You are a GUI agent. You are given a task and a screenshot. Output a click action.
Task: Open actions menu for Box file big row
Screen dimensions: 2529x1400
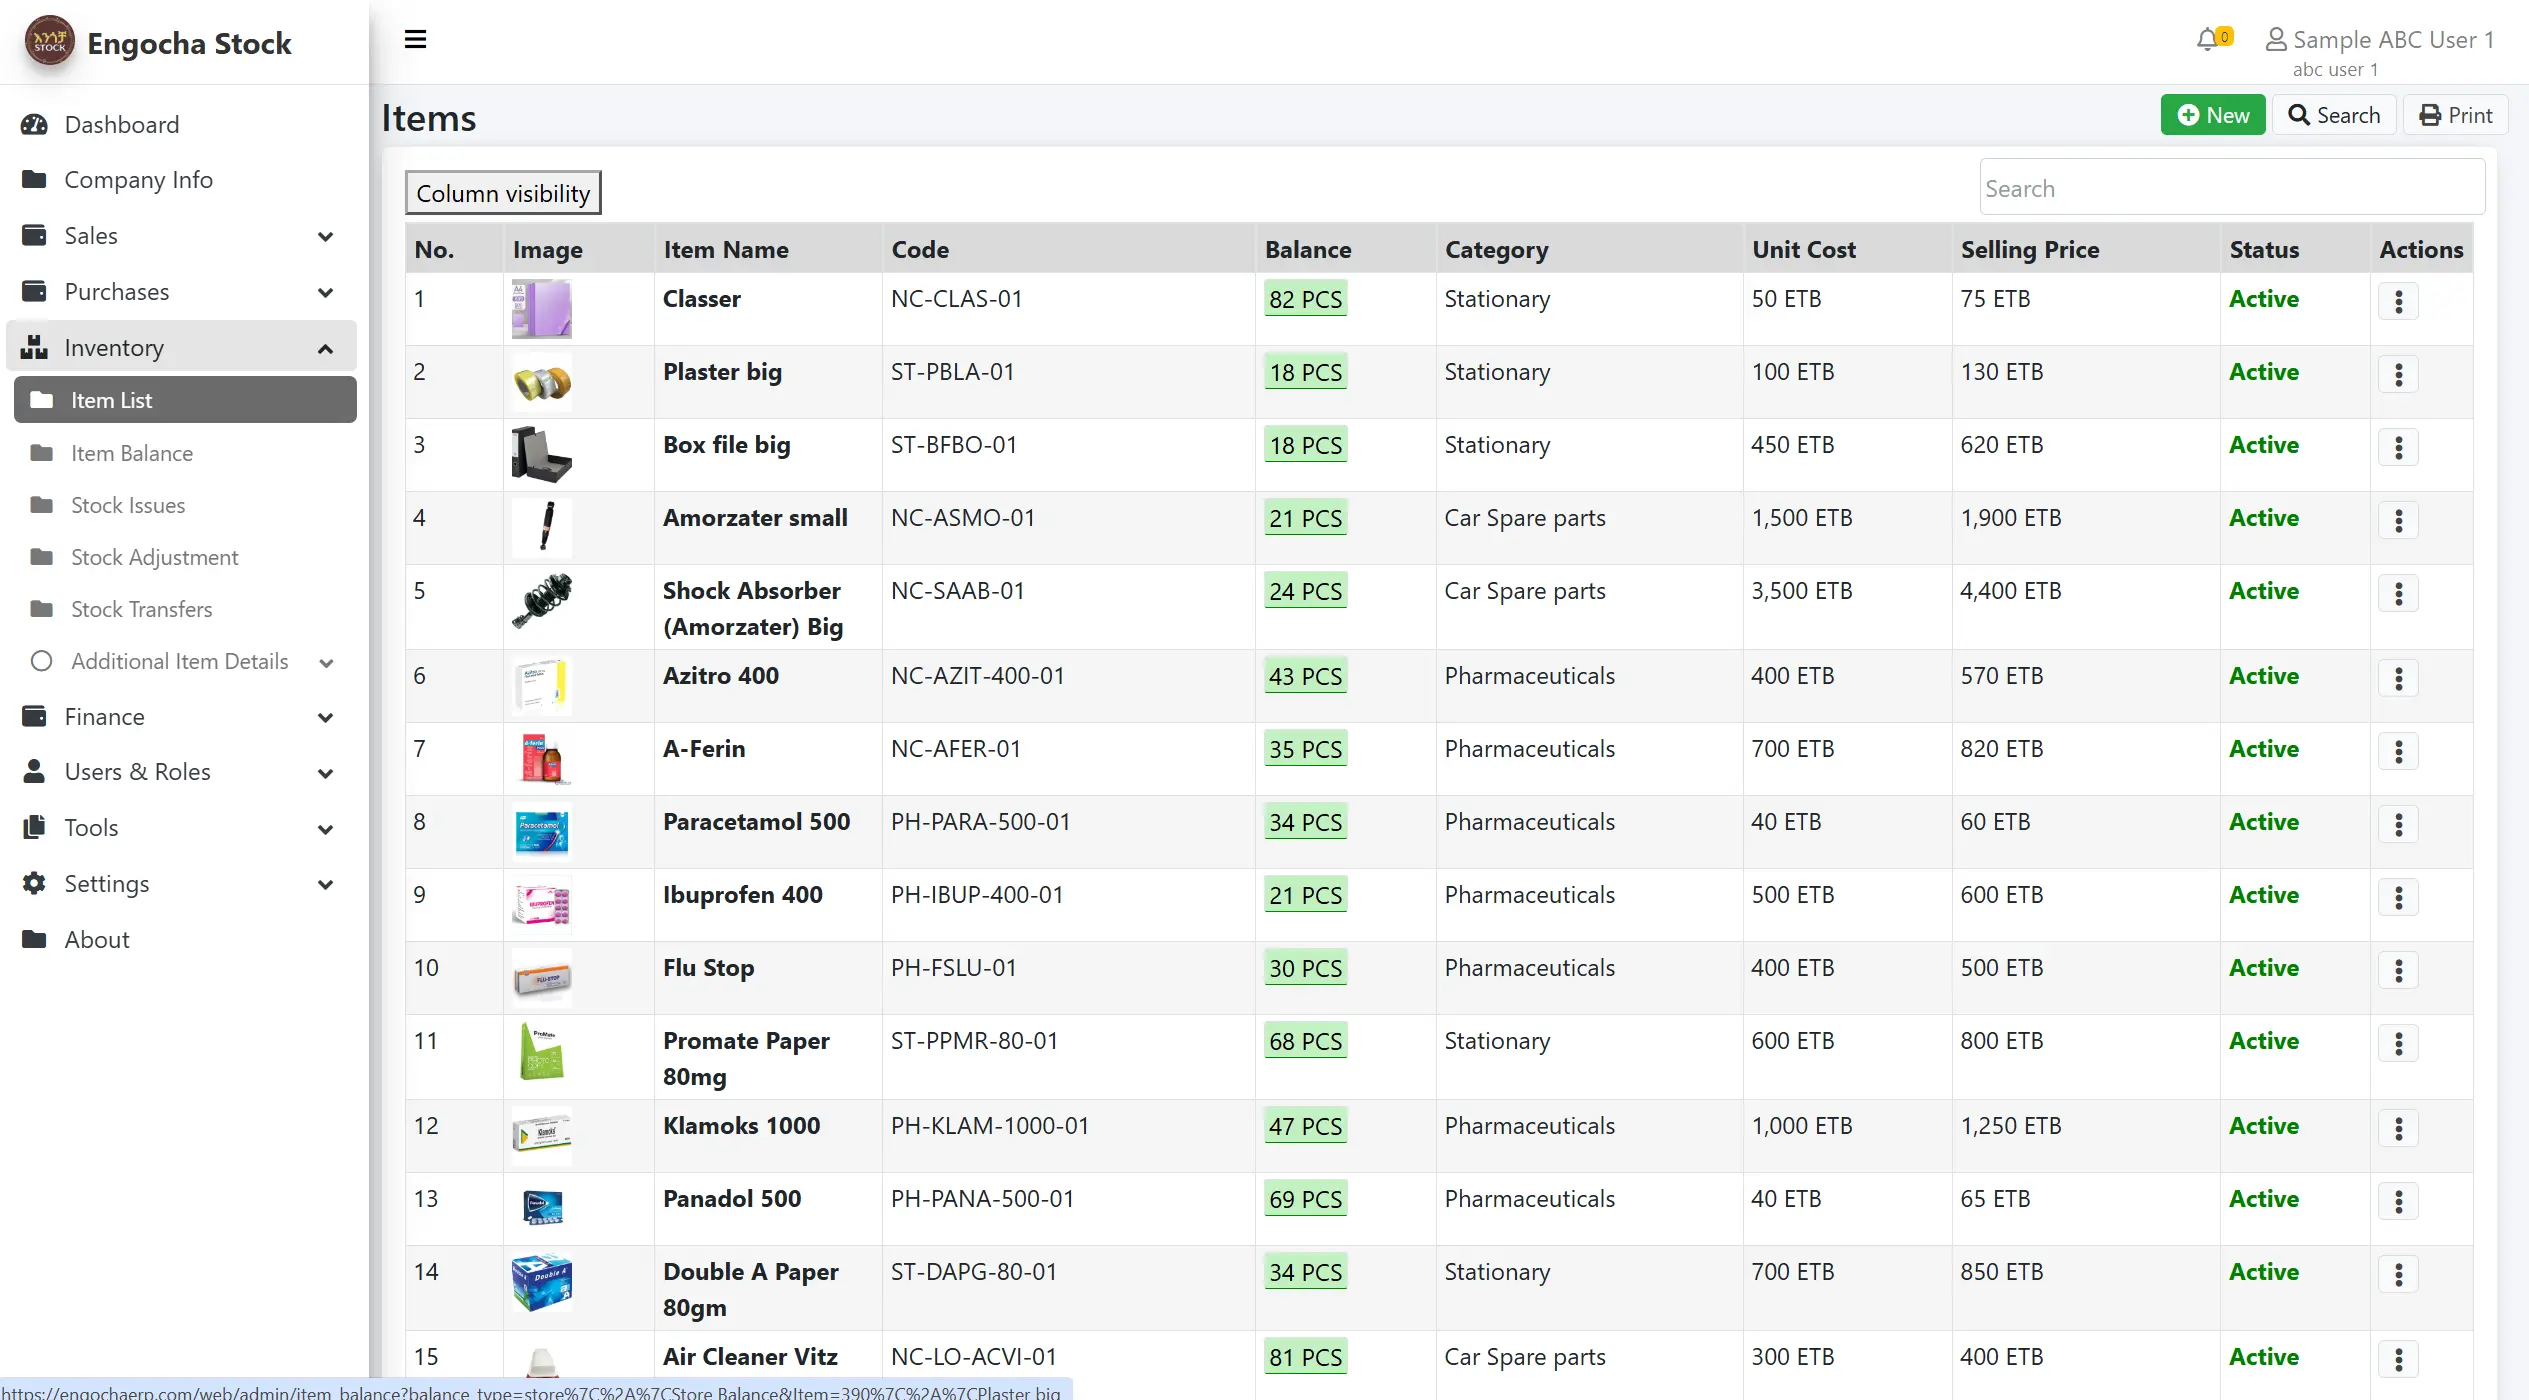pyautogui.click(x=2398, y=448)
